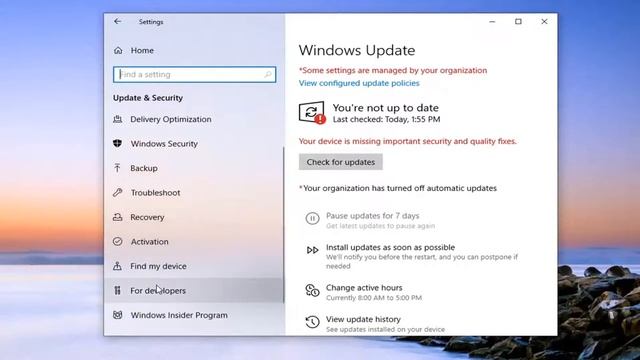Click the Troubleshoot wrench icon

point(118,192)
